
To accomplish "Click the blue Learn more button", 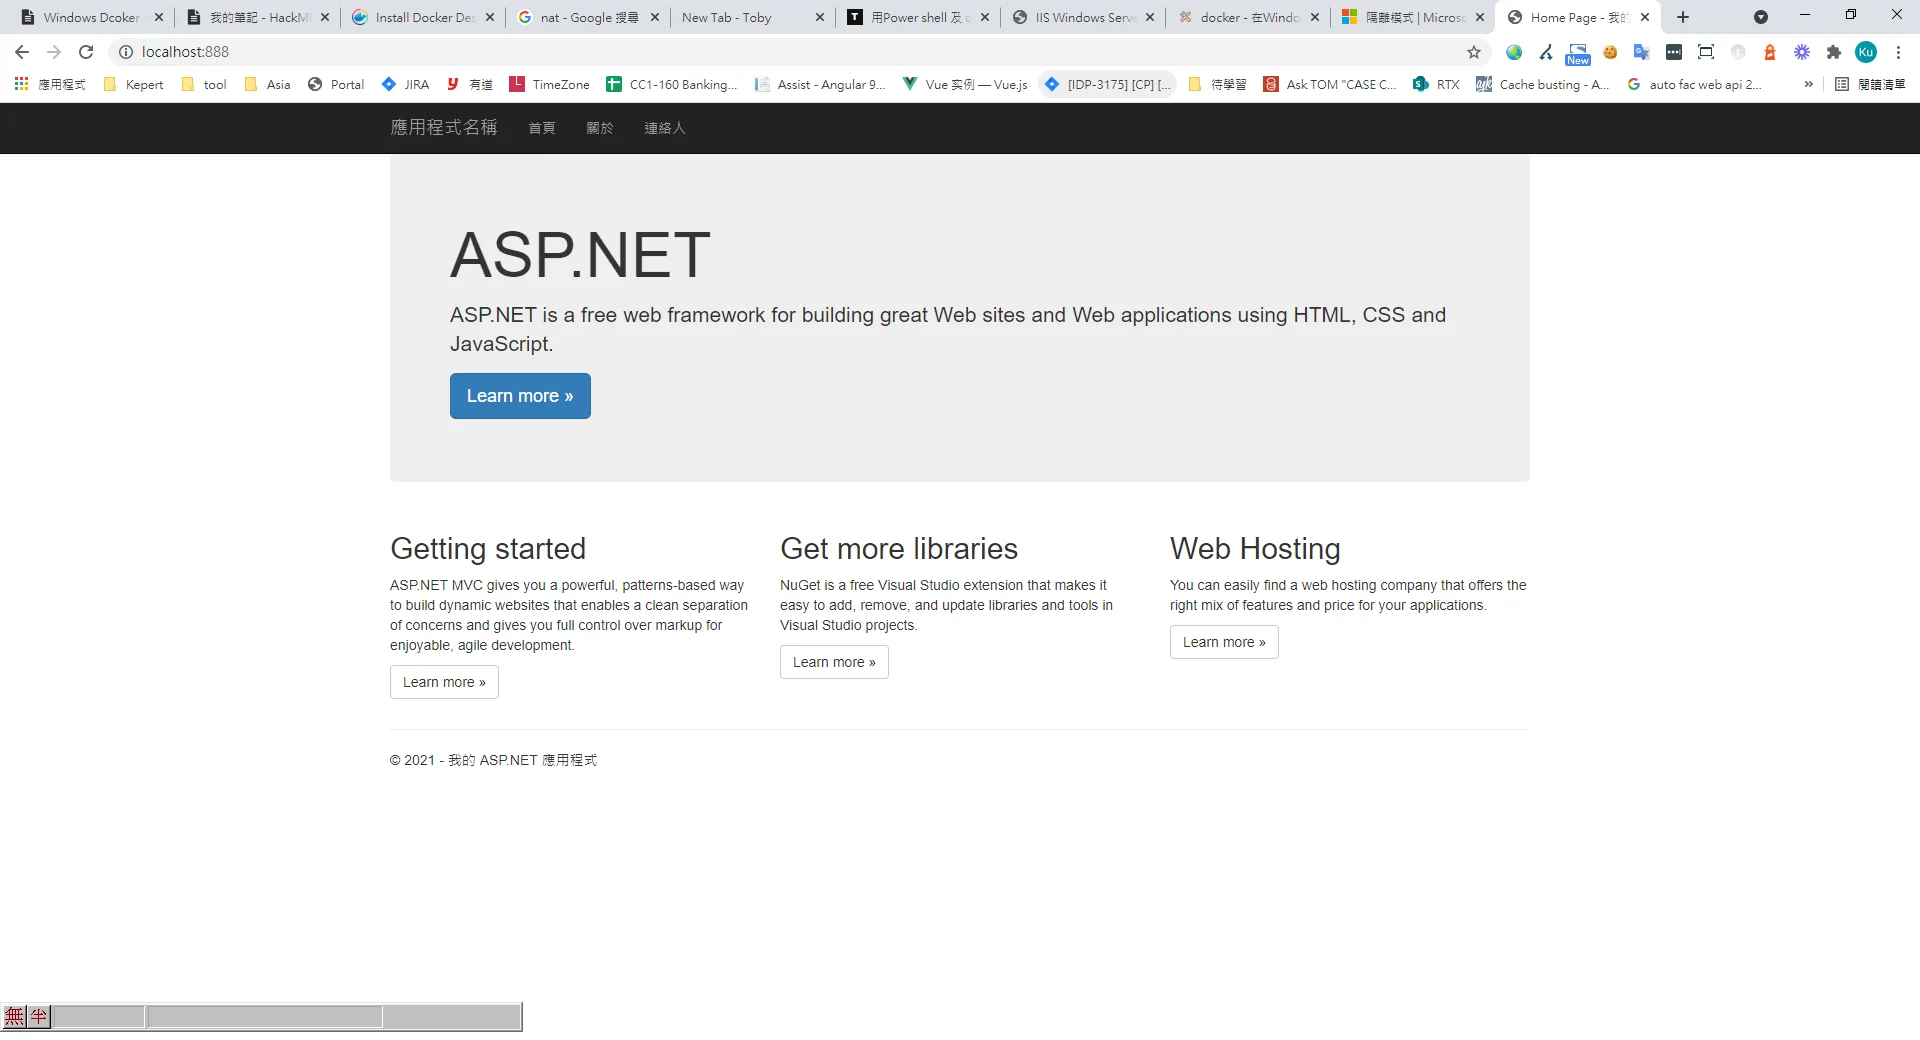I will [520, 396].
